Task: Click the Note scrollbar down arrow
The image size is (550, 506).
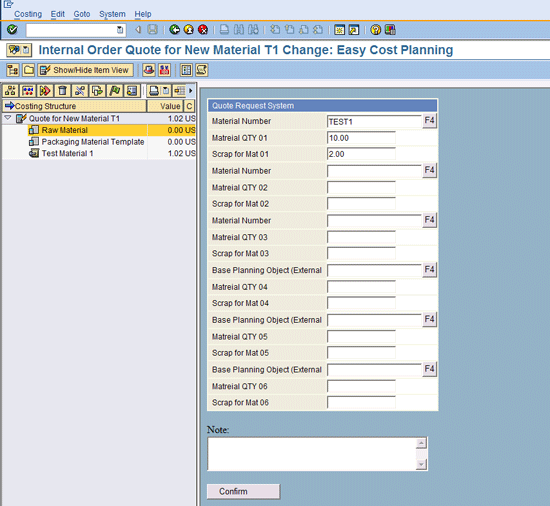Action: 421,465
